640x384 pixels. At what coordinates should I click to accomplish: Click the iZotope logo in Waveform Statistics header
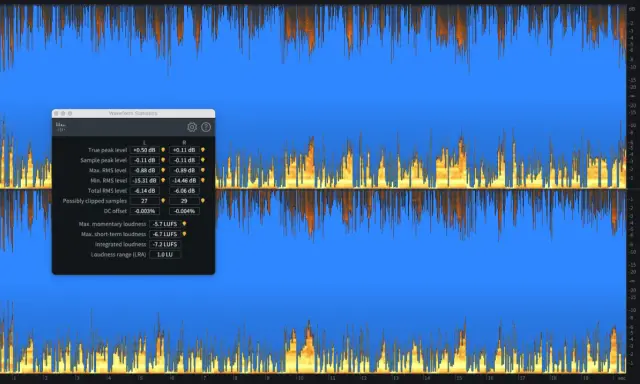pos(61,127)
